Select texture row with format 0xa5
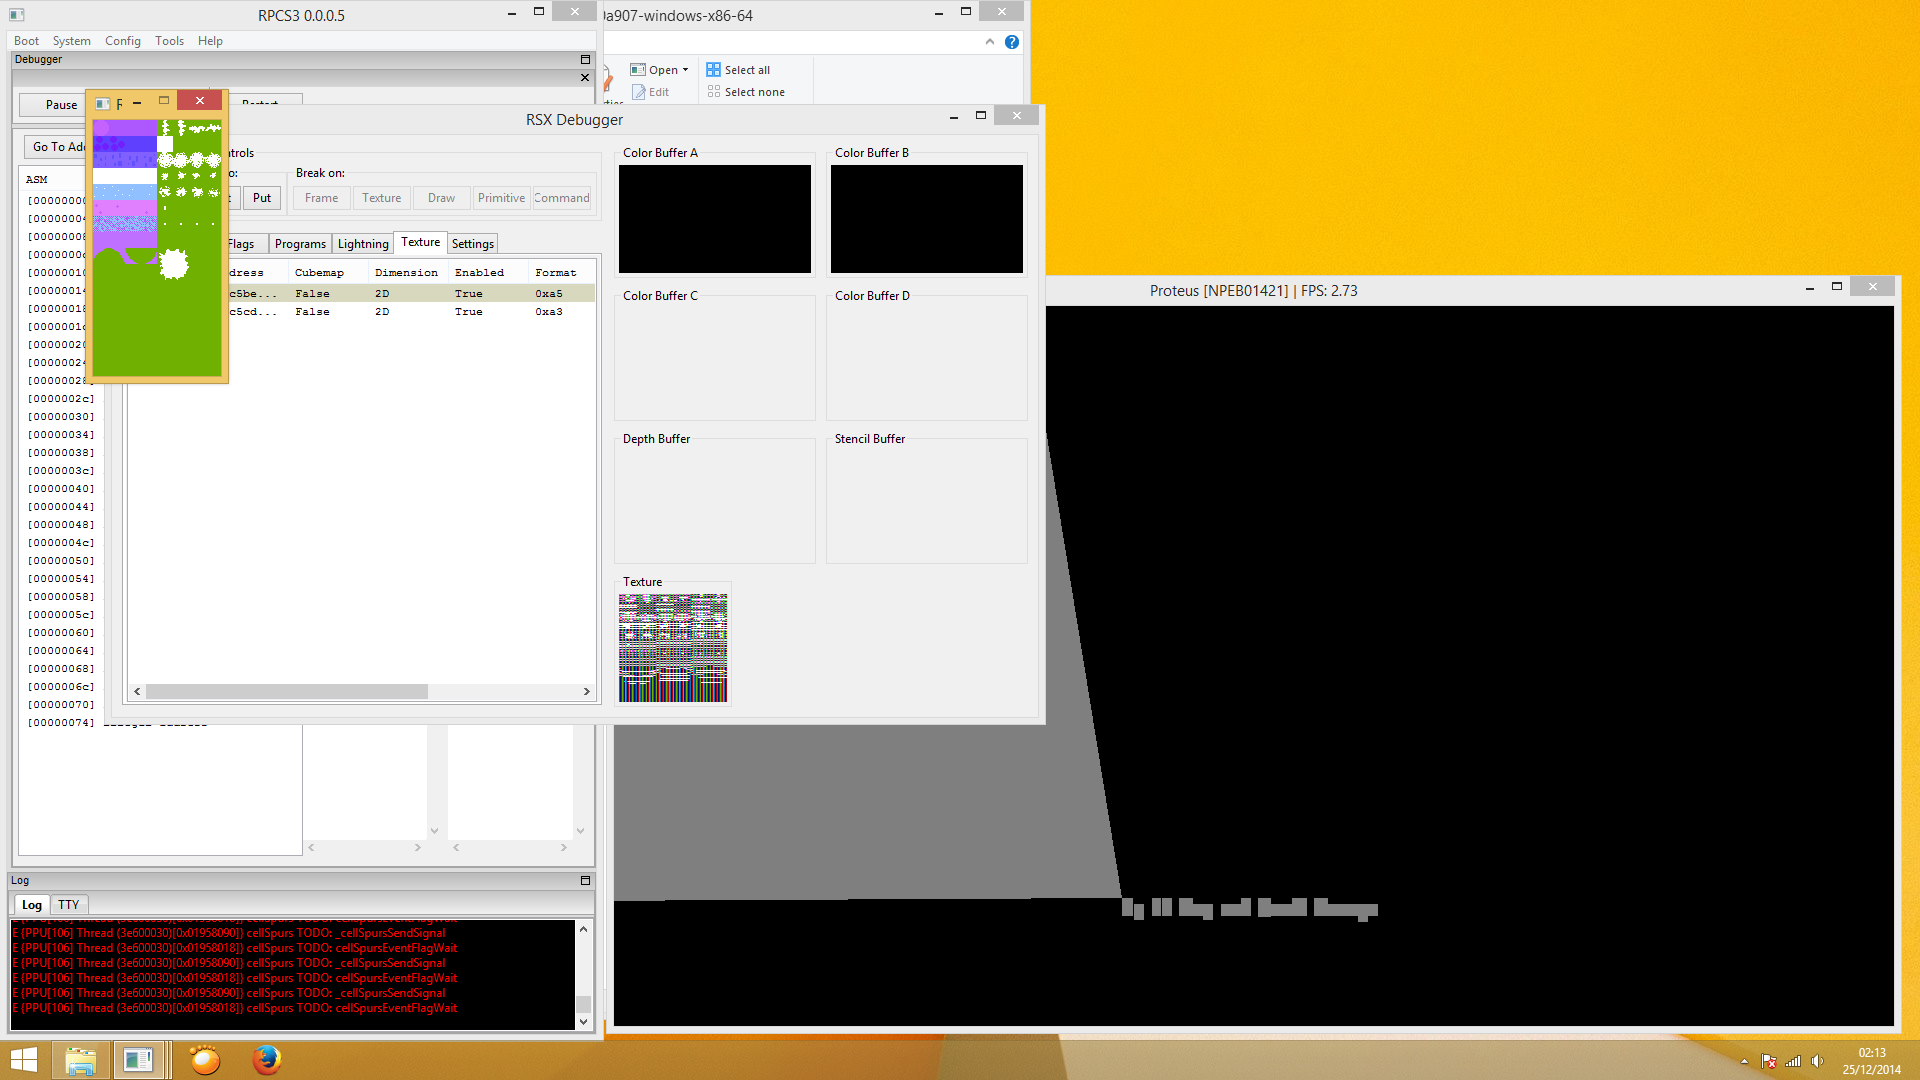This screenshot has width=1920, height=1080. 410,294
